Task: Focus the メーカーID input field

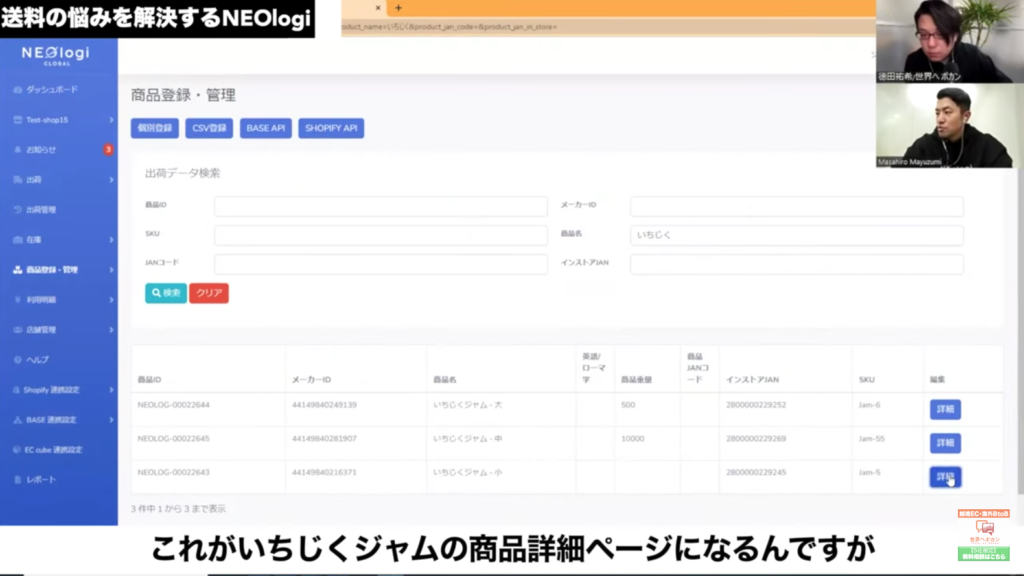Action: pyautogui.click(x=797, y=206)
